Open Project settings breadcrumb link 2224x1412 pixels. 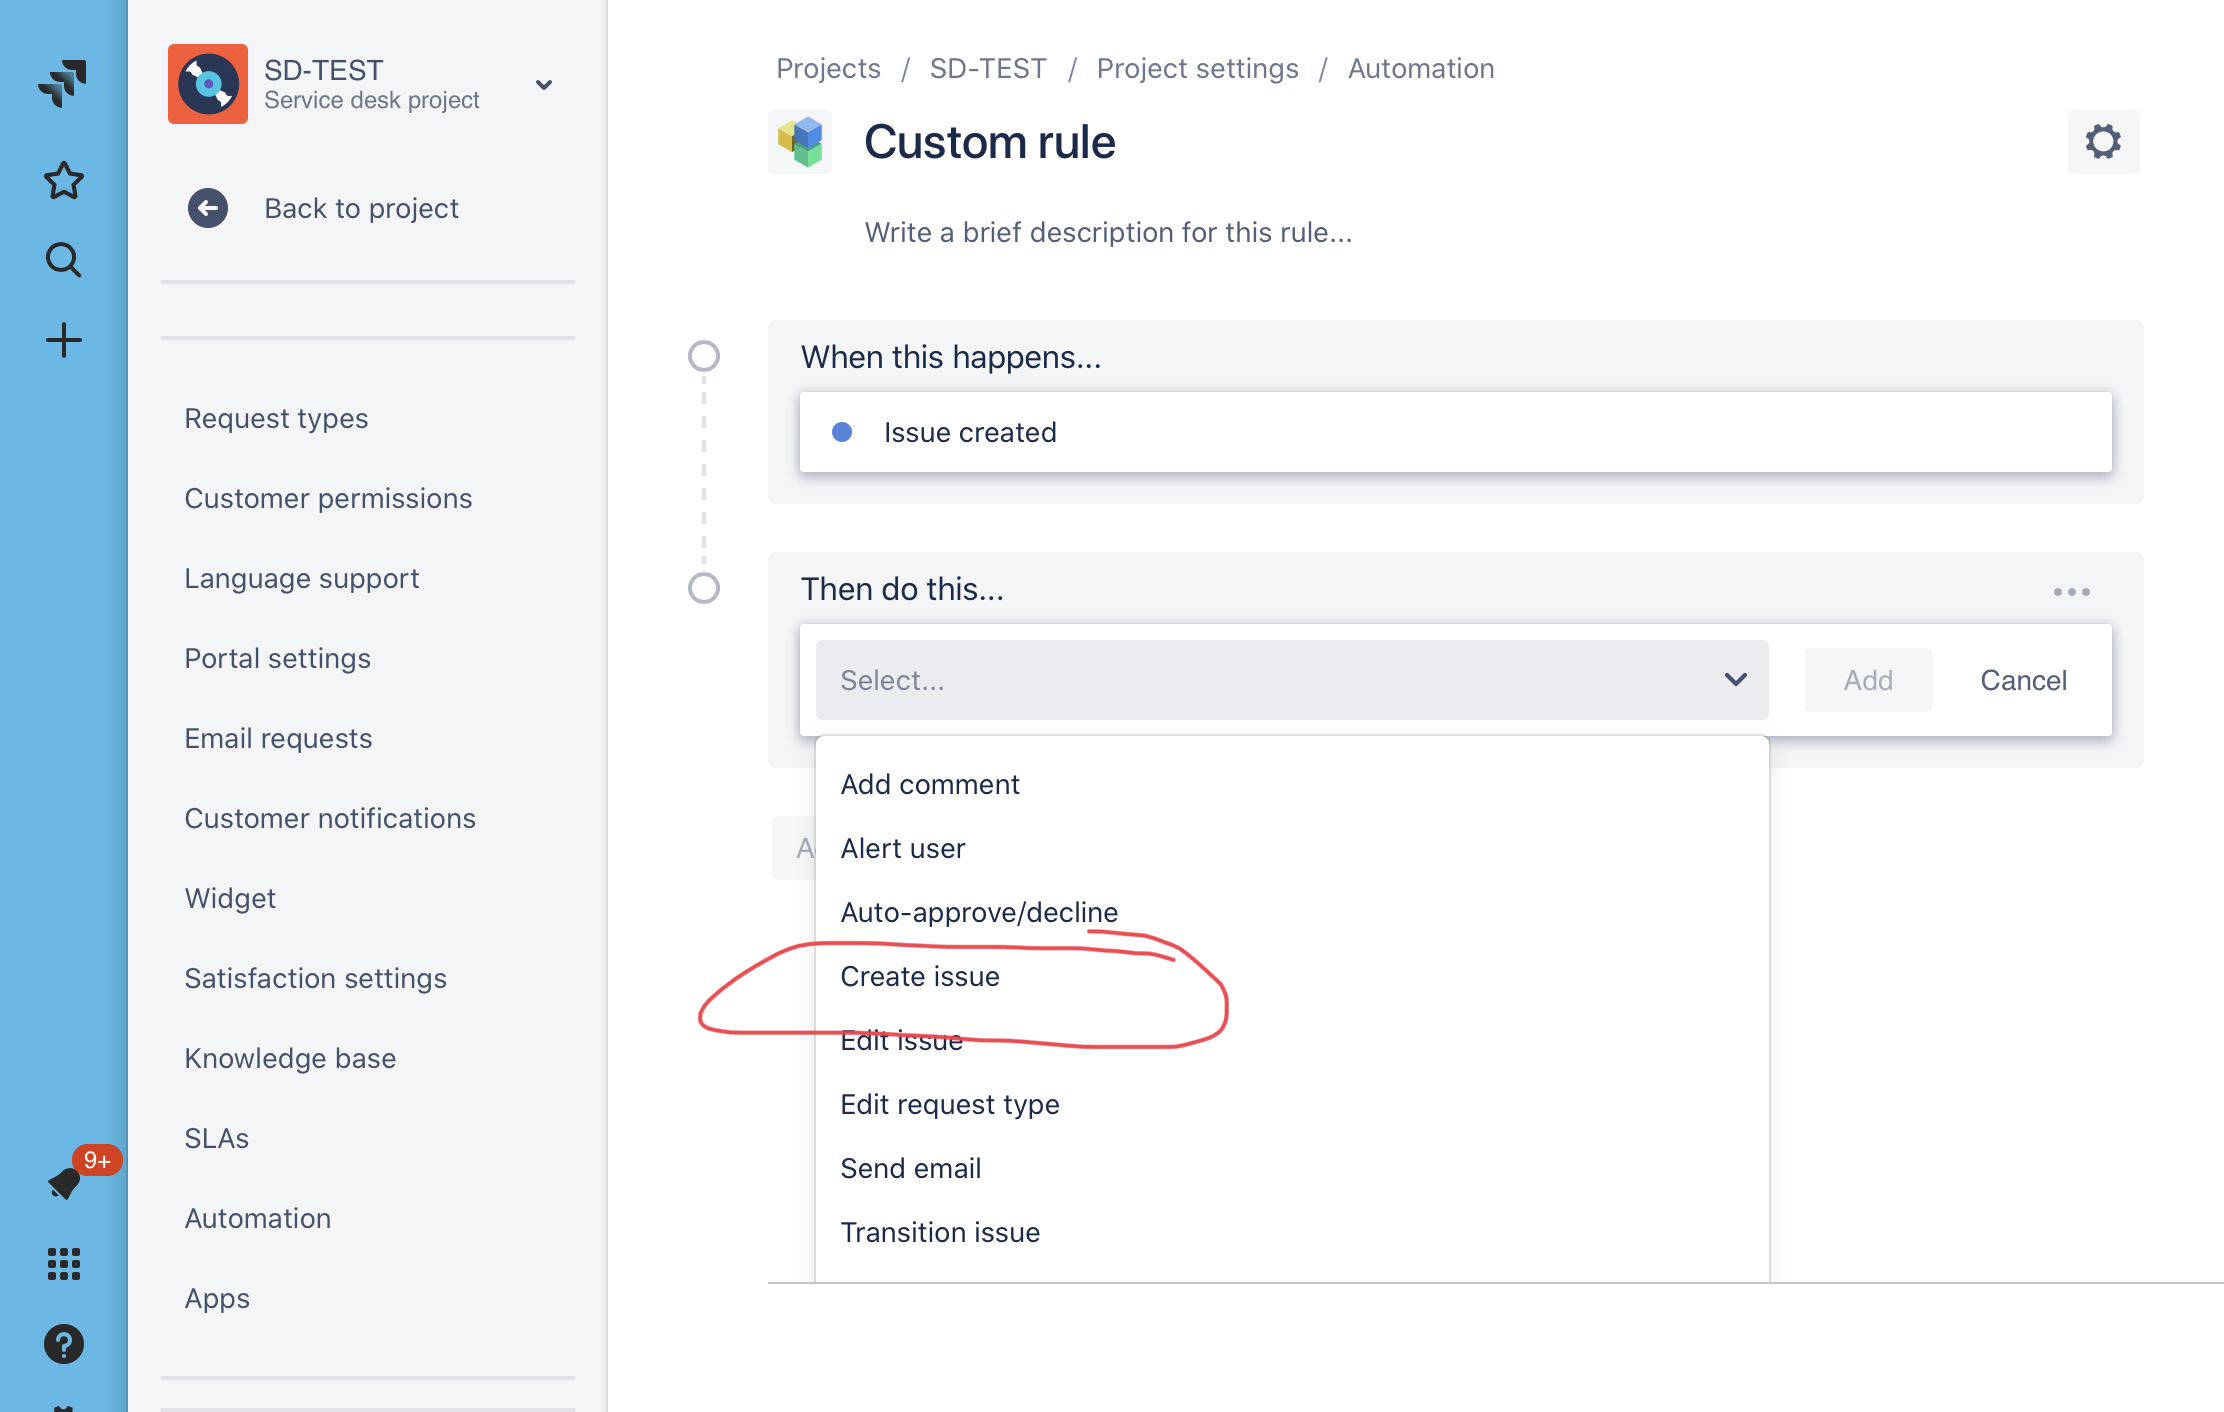[x=1197, y=68]
